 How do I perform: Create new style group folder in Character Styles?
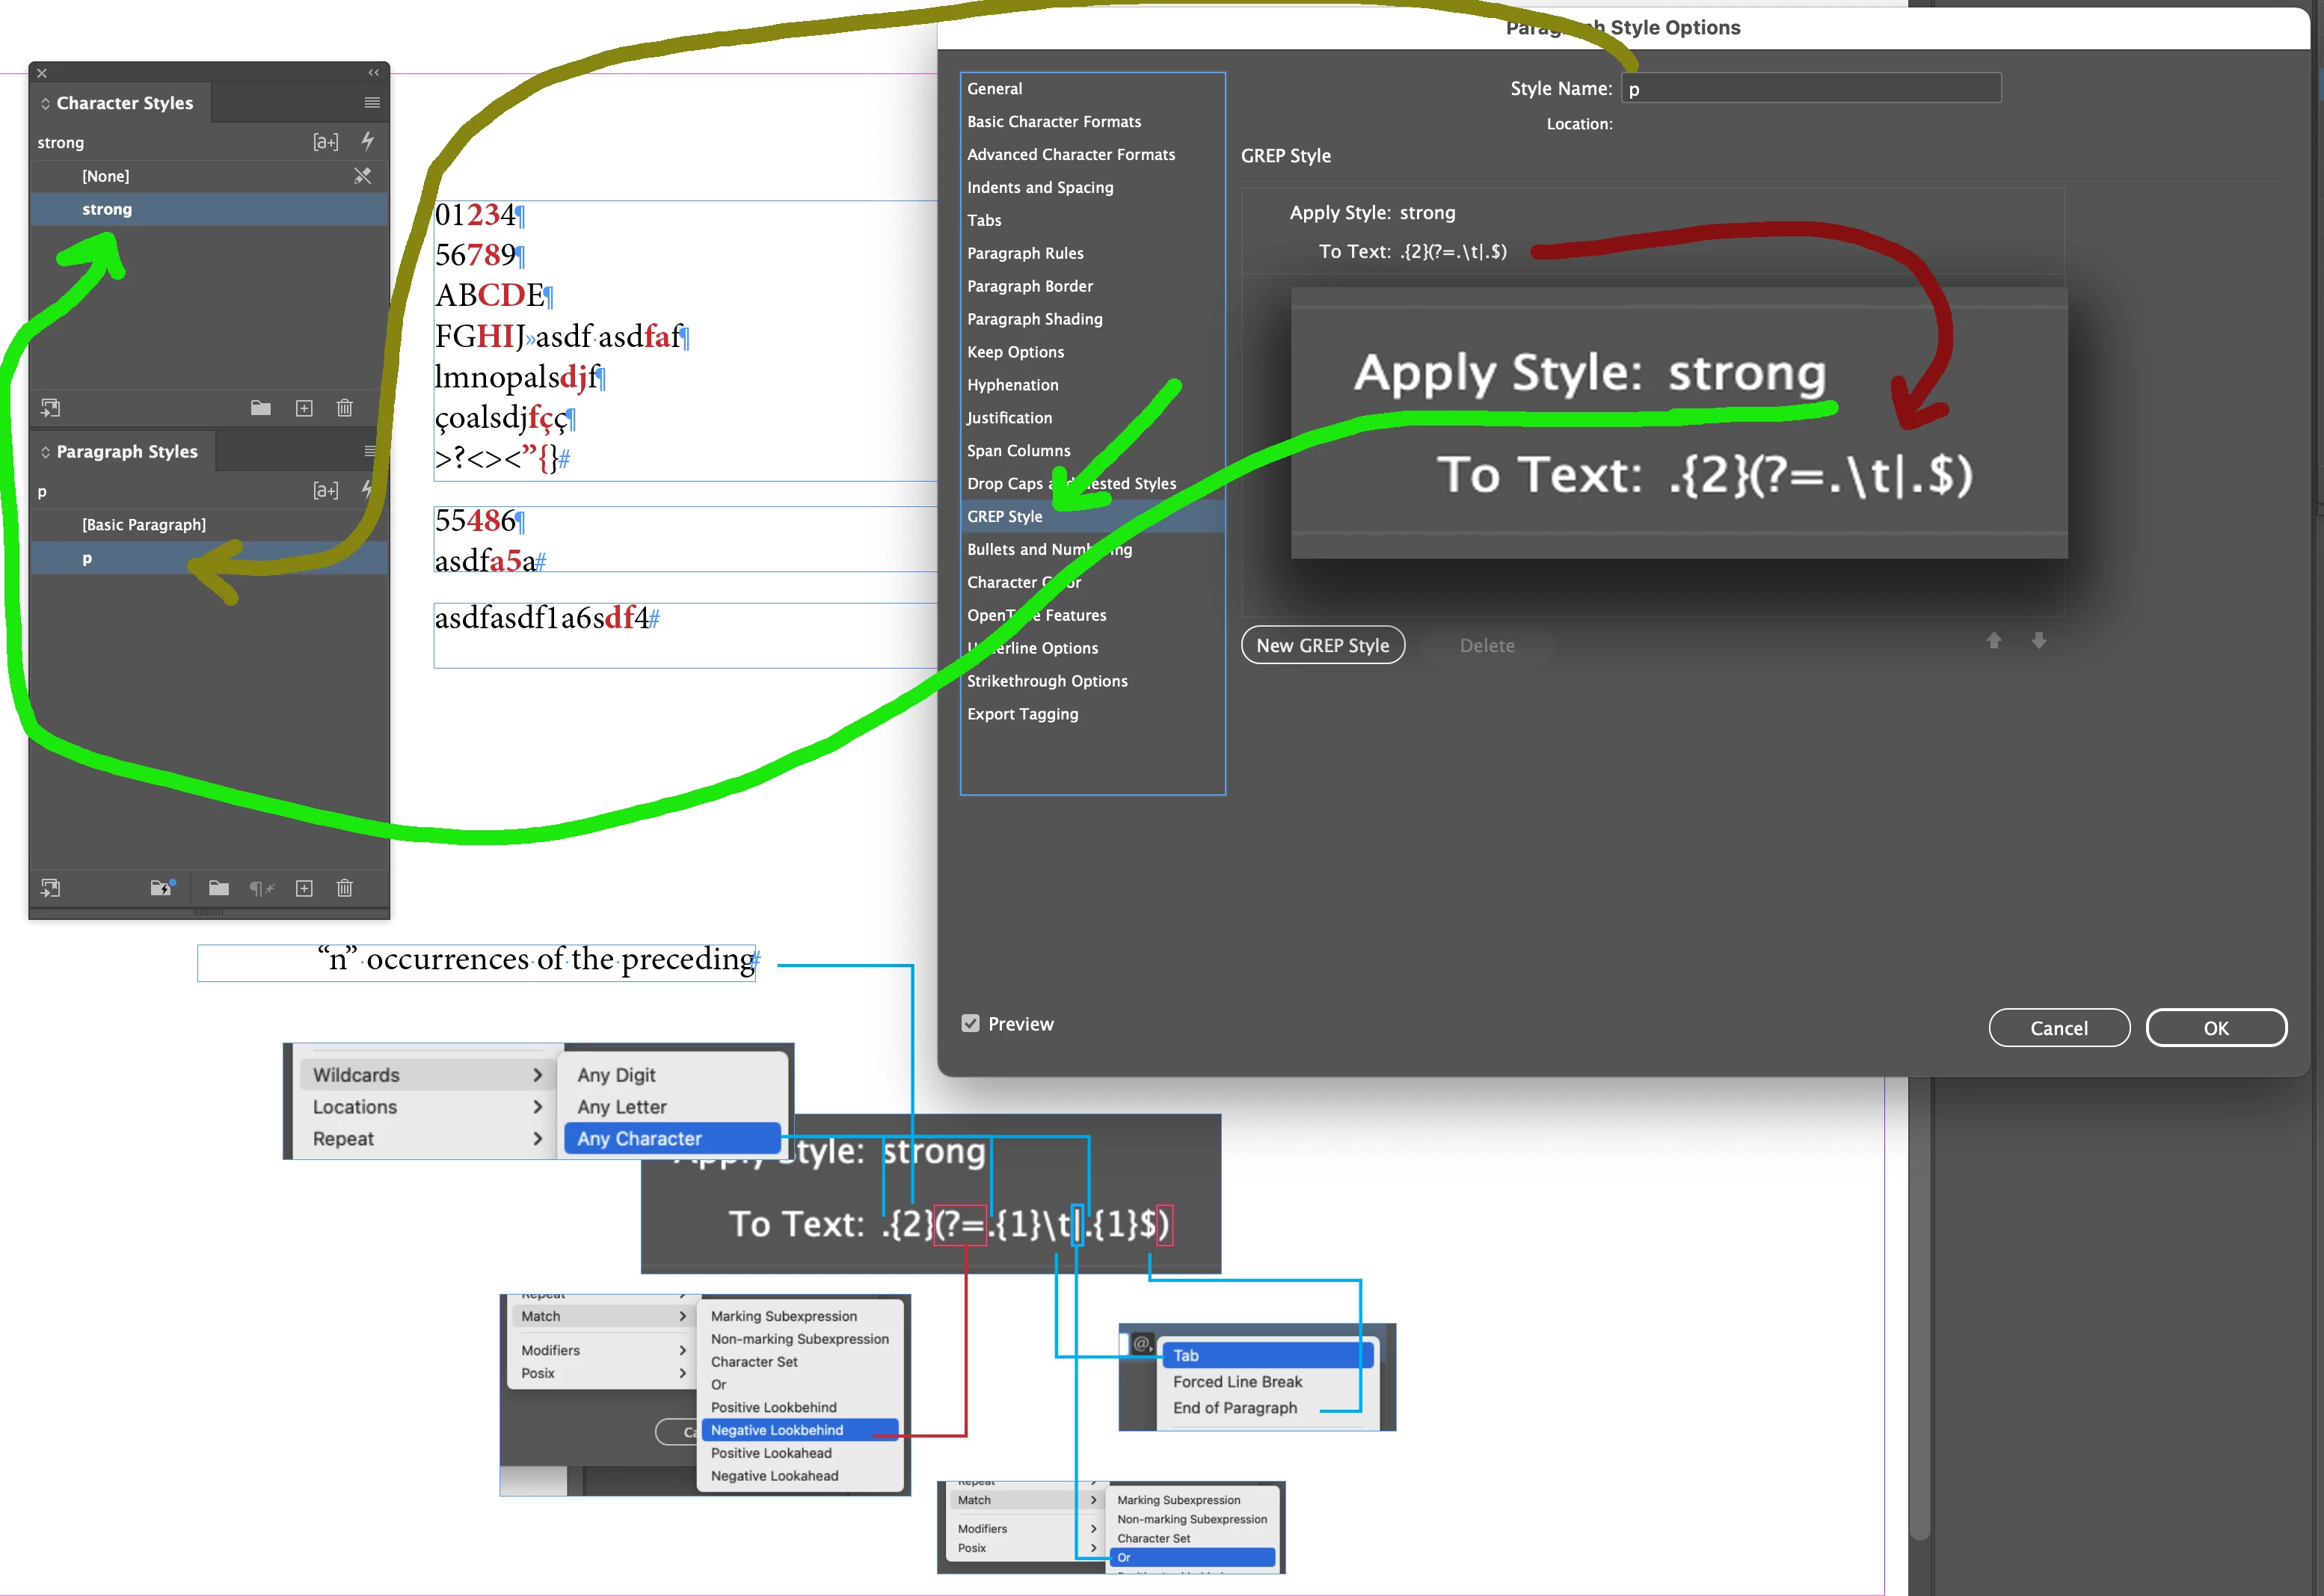[x=260, y=408]
